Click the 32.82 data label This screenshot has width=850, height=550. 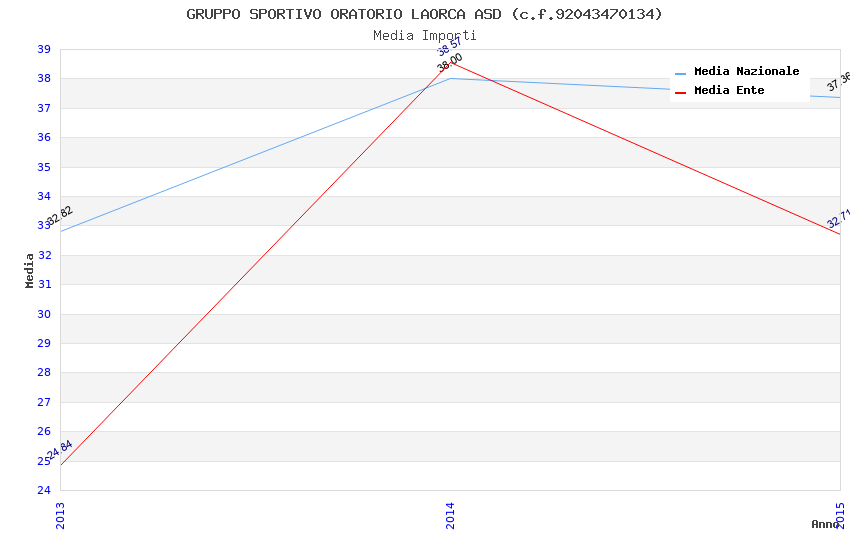coord(60,216)
